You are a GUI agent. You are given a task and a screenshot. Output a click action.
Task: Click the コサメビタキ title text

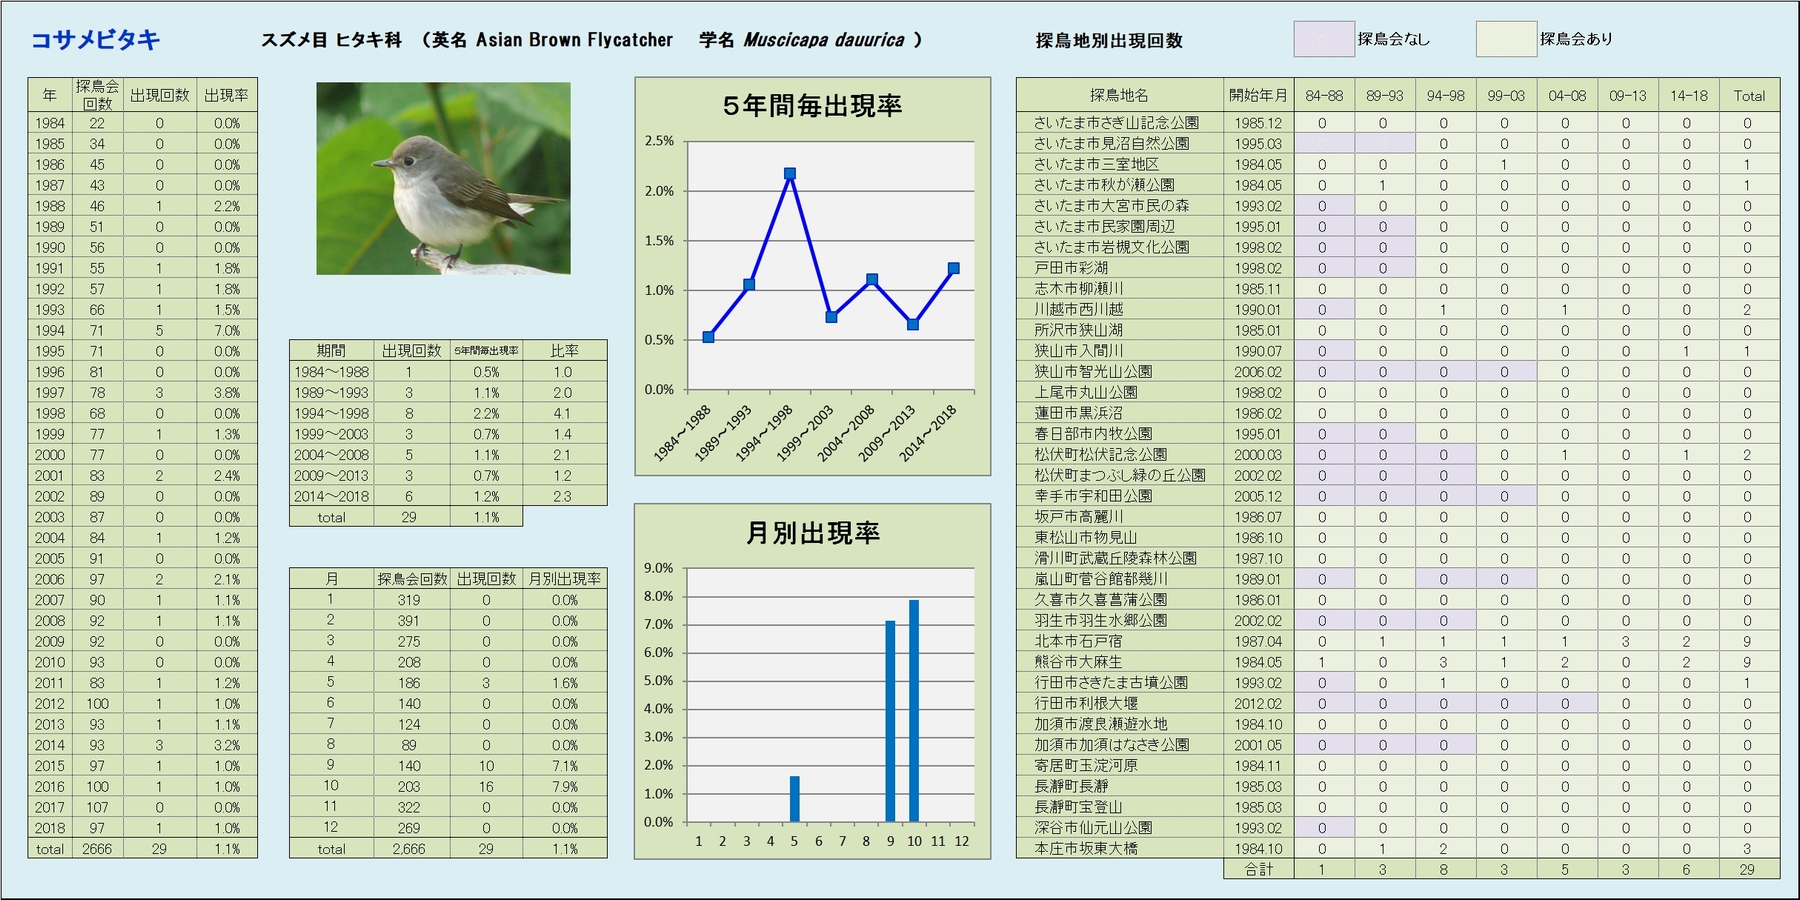coord(95,40)
